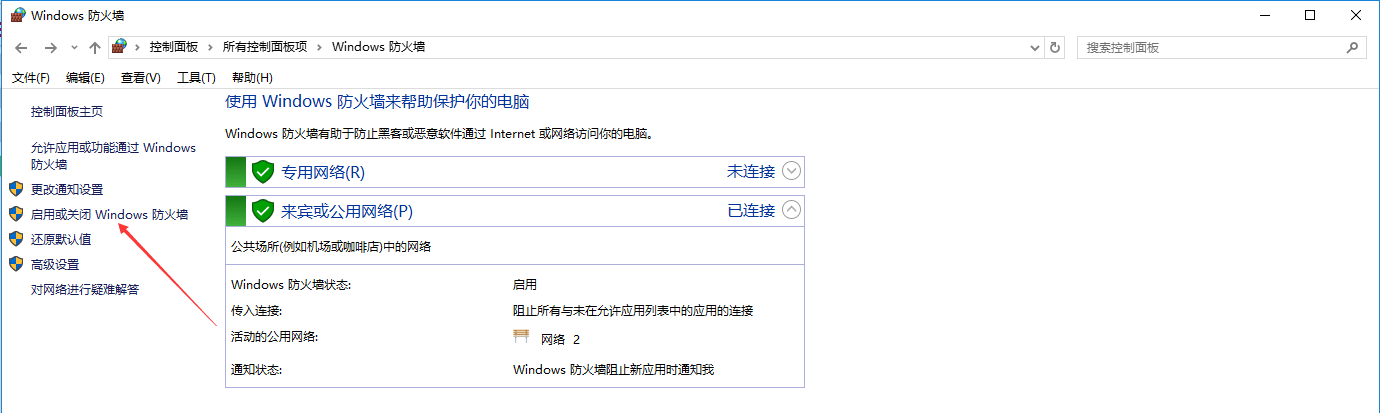Screen dimensions: 1380x413
Task: Click Windows 防火墙 in the address breadcrumb
Action: [379, 47]
